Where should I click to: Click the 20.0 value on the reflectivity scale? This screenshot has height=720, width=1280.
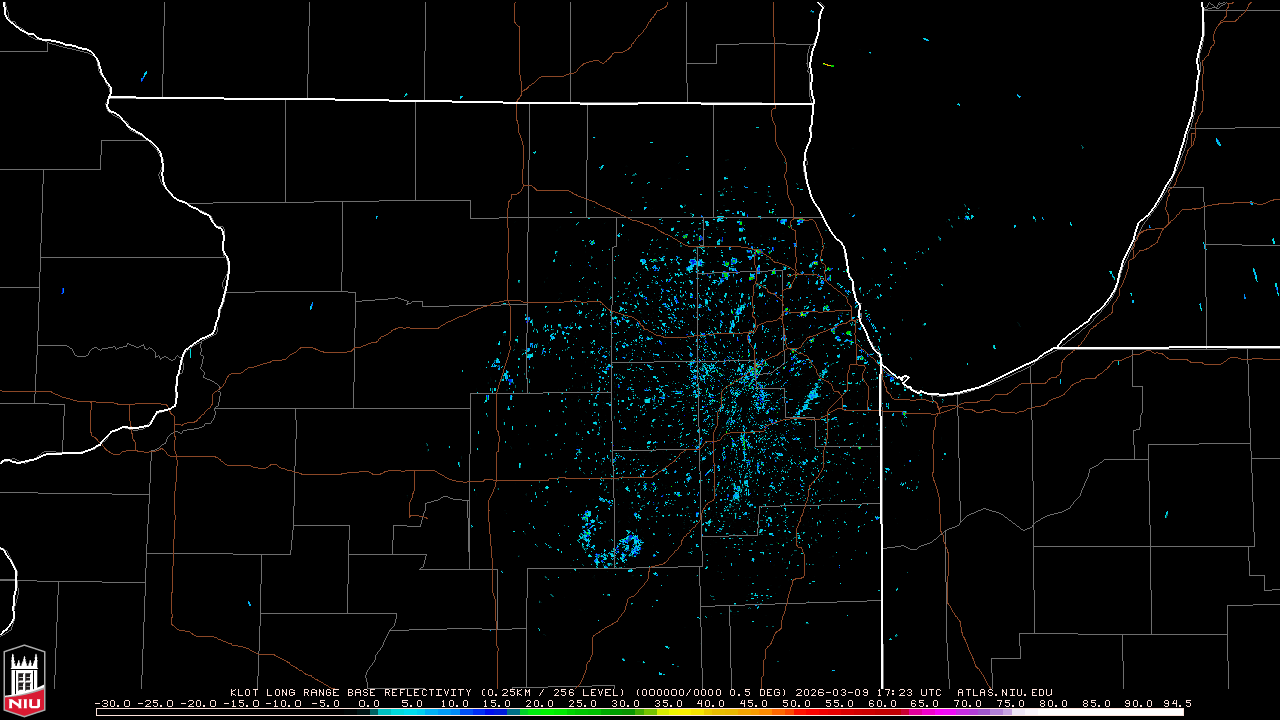pos(539,703)
